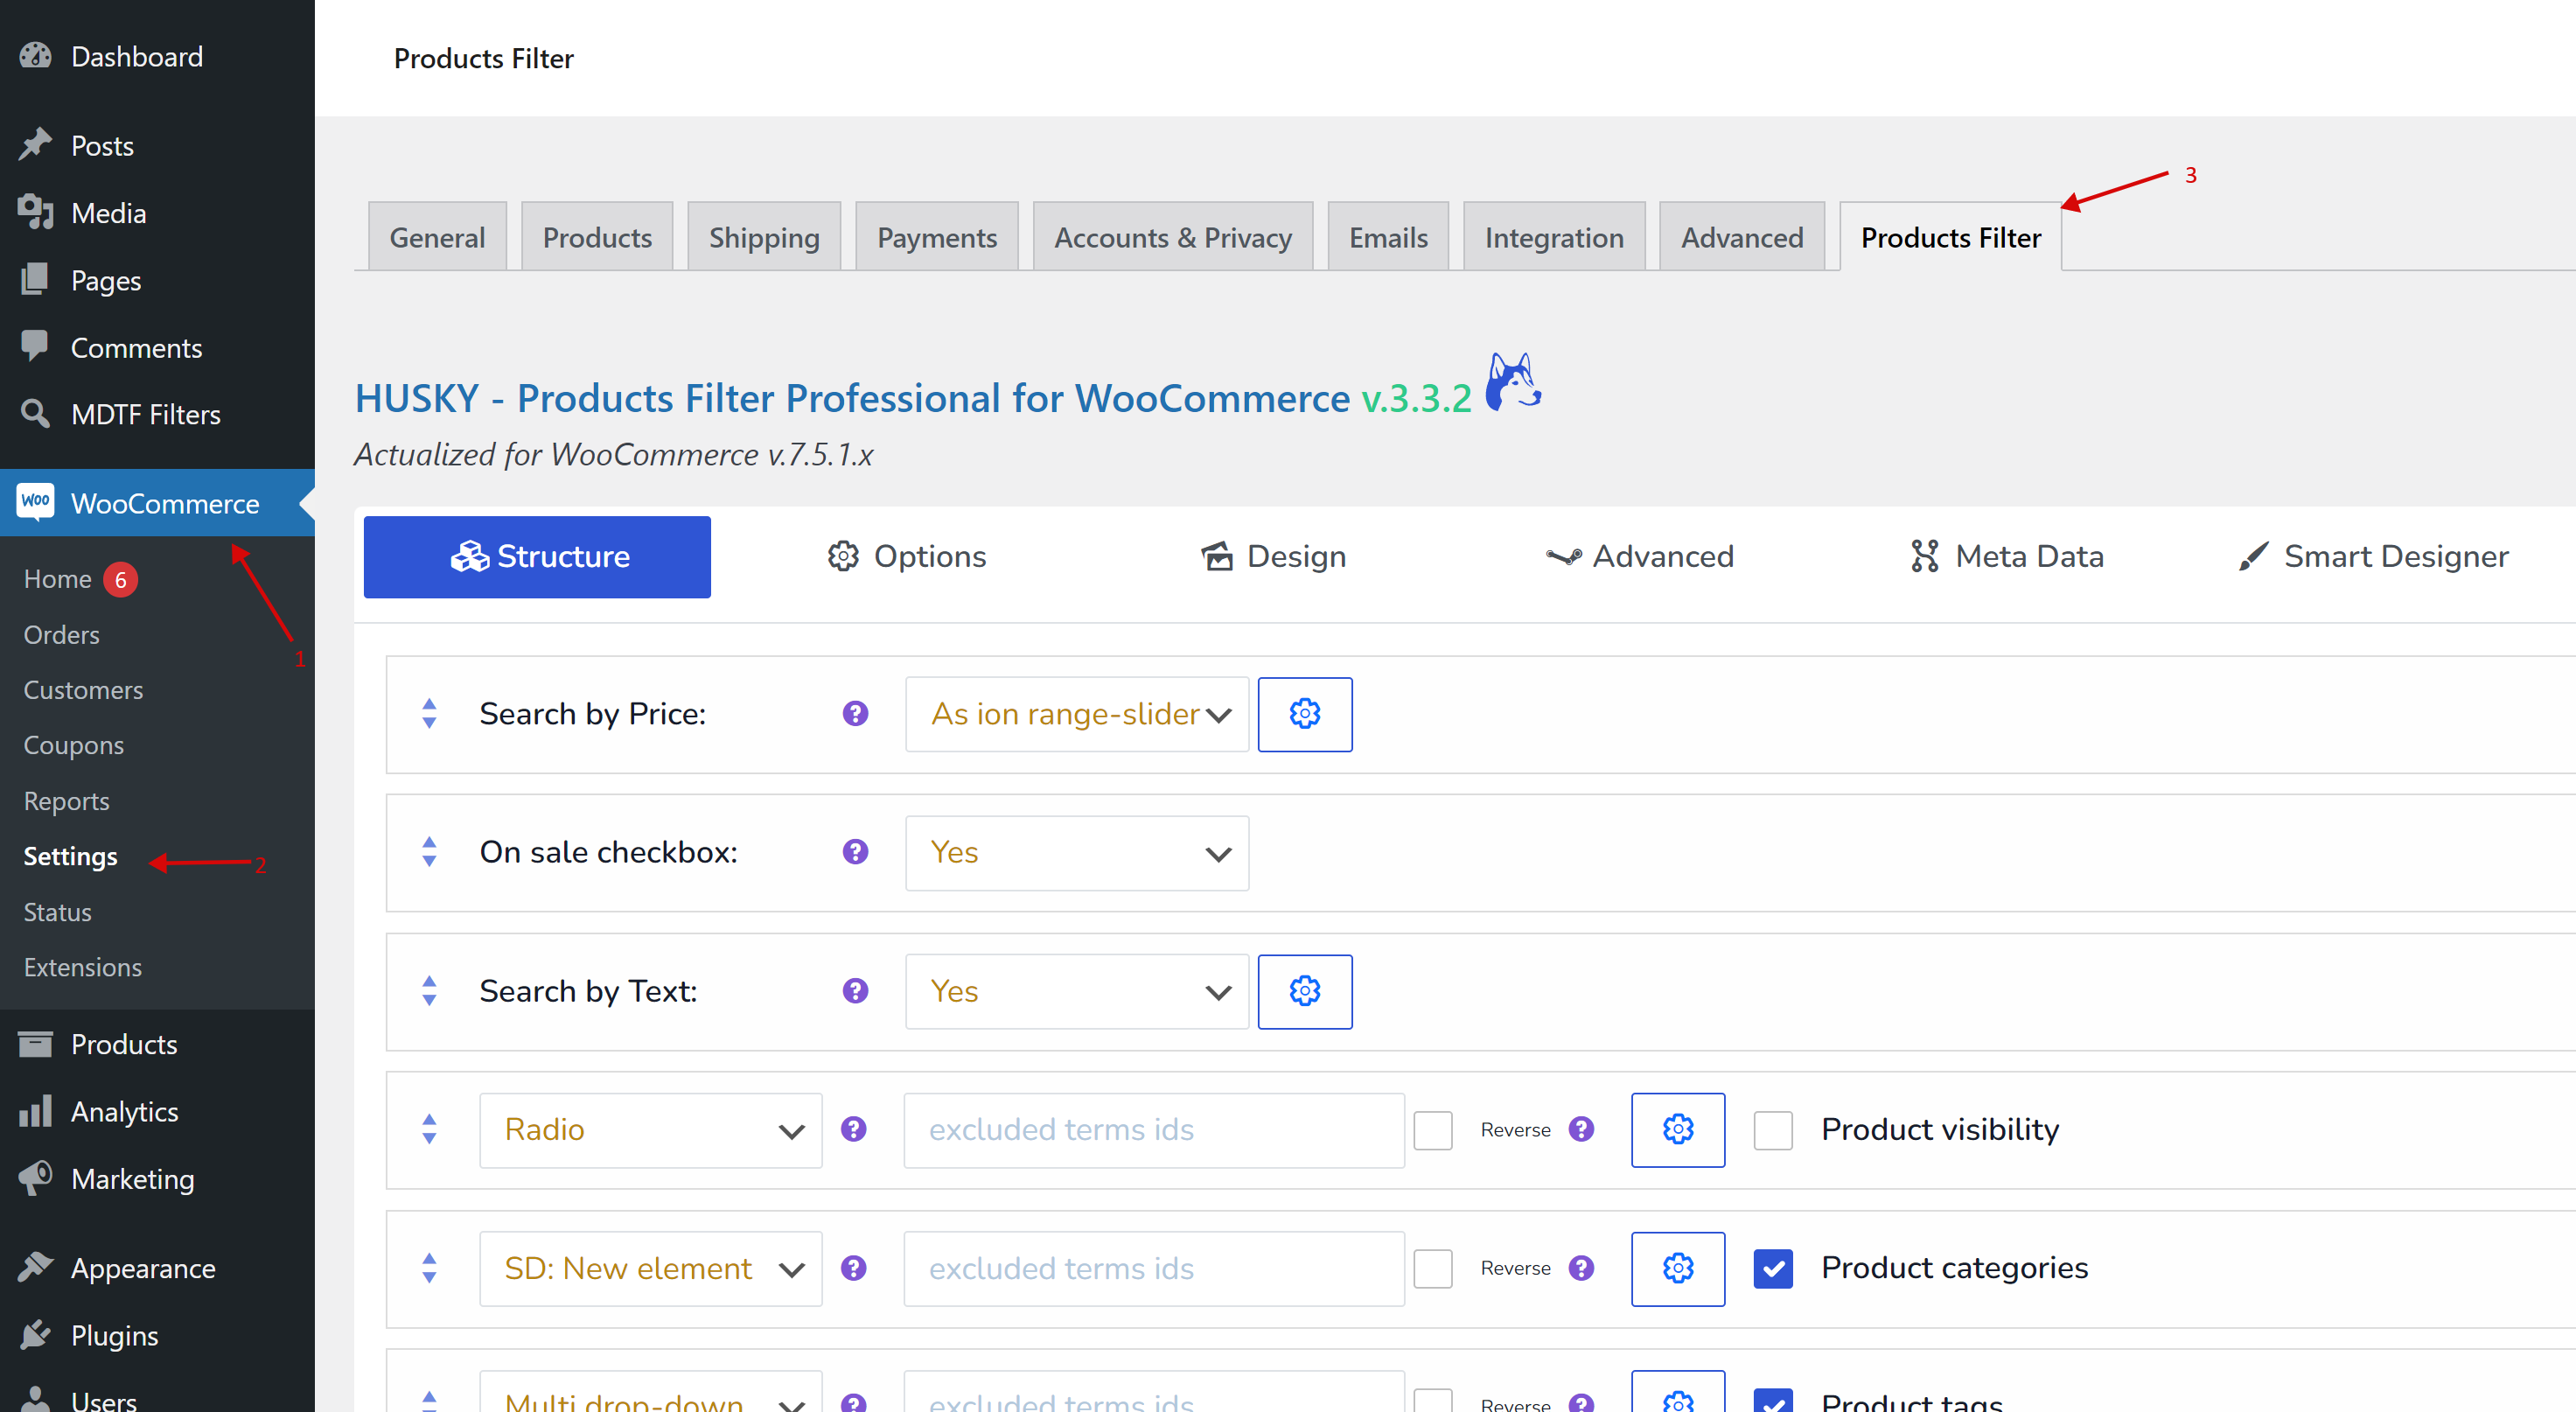Click Reverse help icon in Product categories row
Viewport: 2576px width, 1412px height.
pos(1581,1268)
